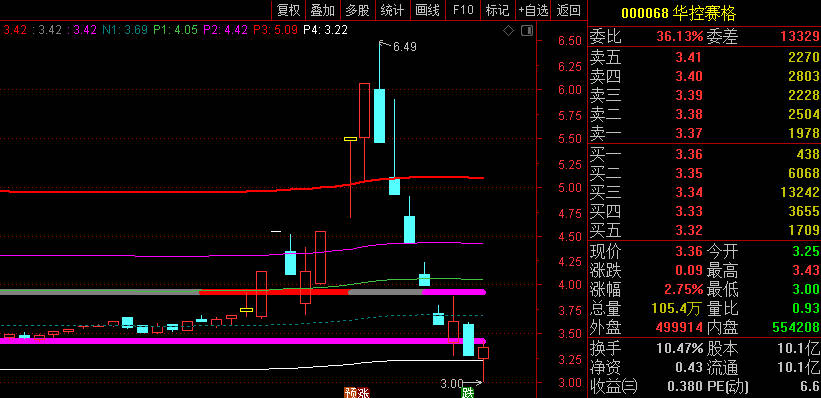The image size is (821, 398).
Task: Select the P3: 5.09 indicator label
Action: click(x=275, y=30)
